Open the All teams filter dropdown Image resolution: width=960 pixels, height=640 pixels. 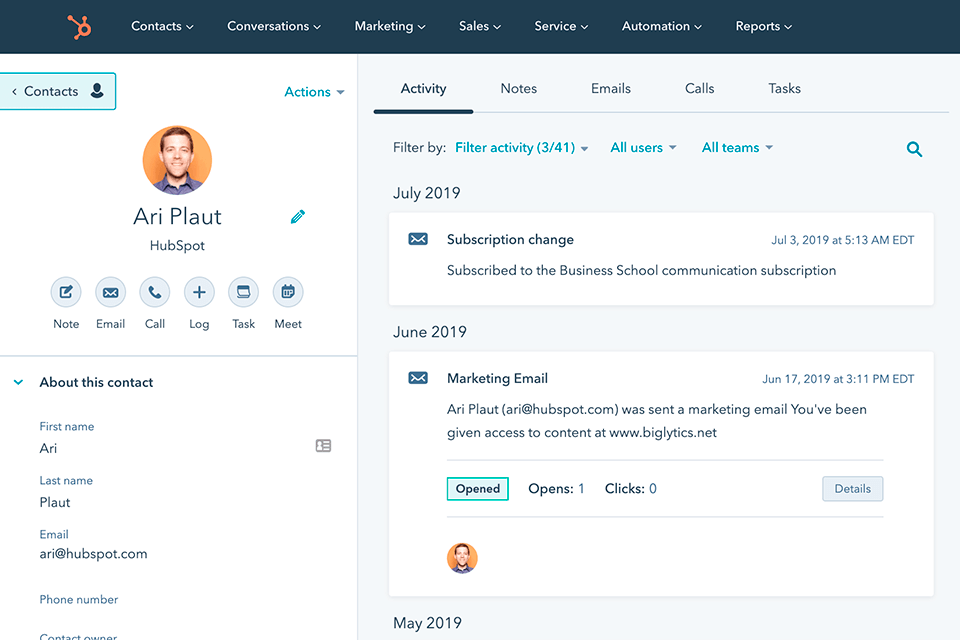(x=737, y=148)
